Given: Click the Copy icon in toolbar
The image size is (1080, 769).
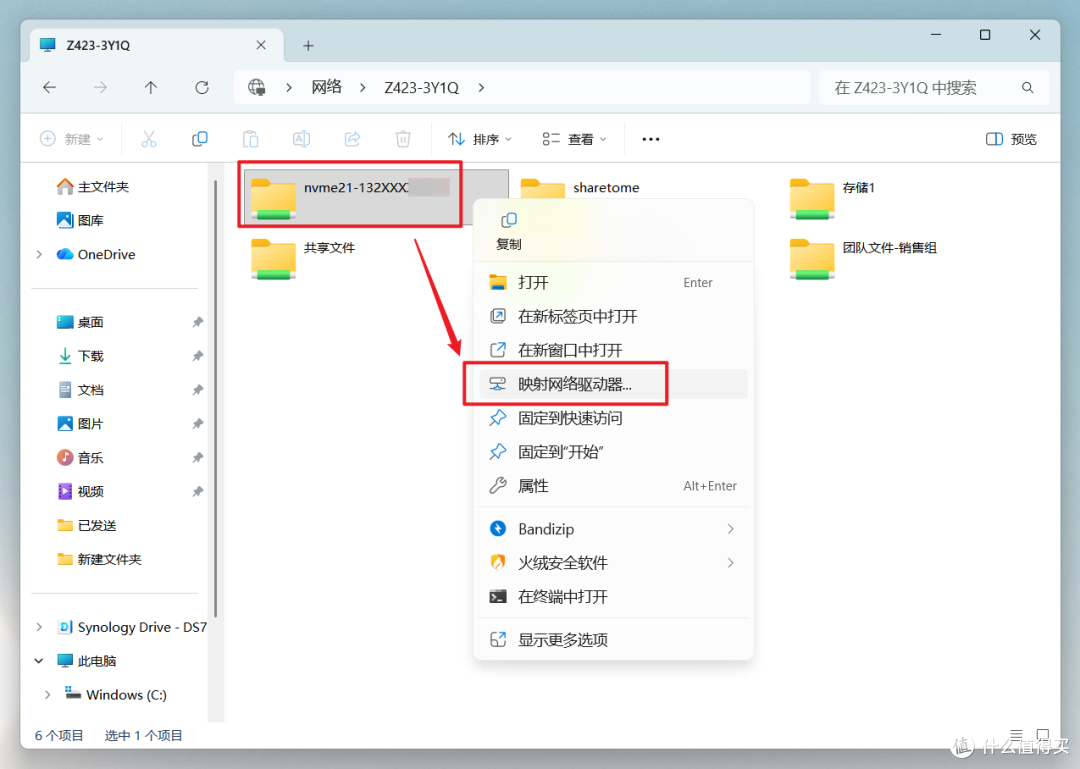Looking at the screenshot, I should (200, 139).
